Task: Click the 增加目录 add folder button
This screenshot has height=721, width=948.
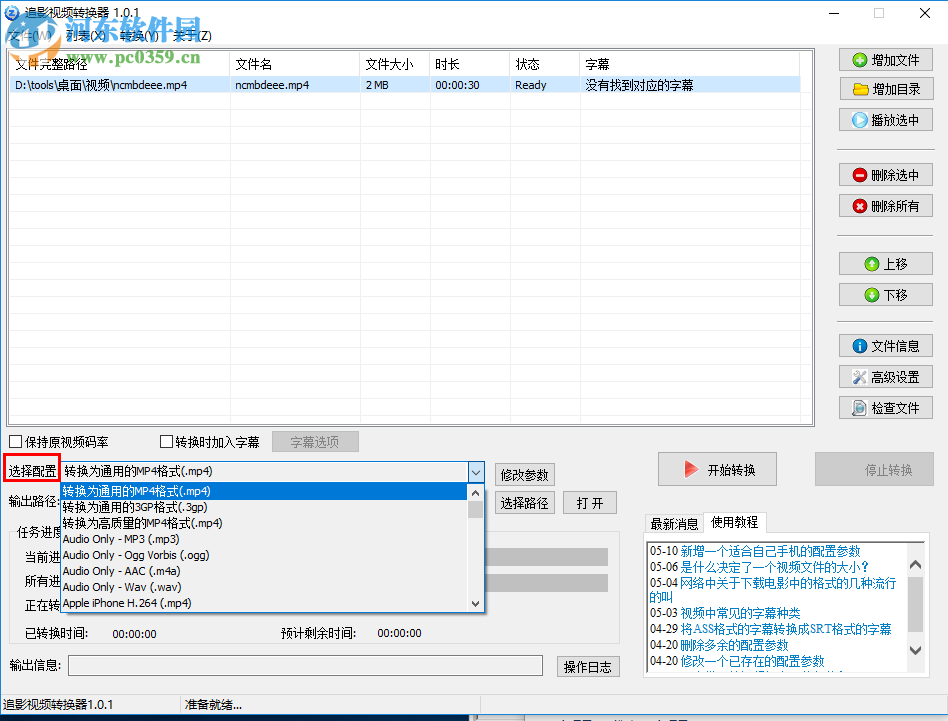Action: pyautogui.click(x=886, y=89)
